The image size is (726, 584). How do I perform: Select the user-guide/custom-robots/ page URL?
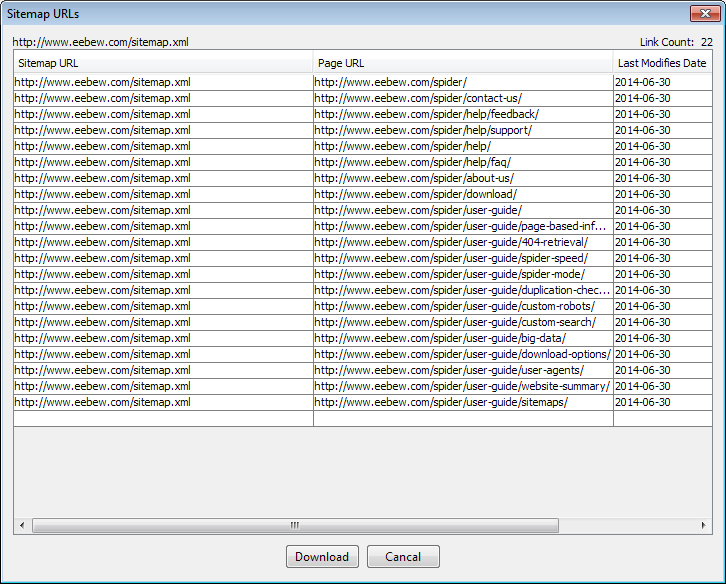(x=463, y=306)
